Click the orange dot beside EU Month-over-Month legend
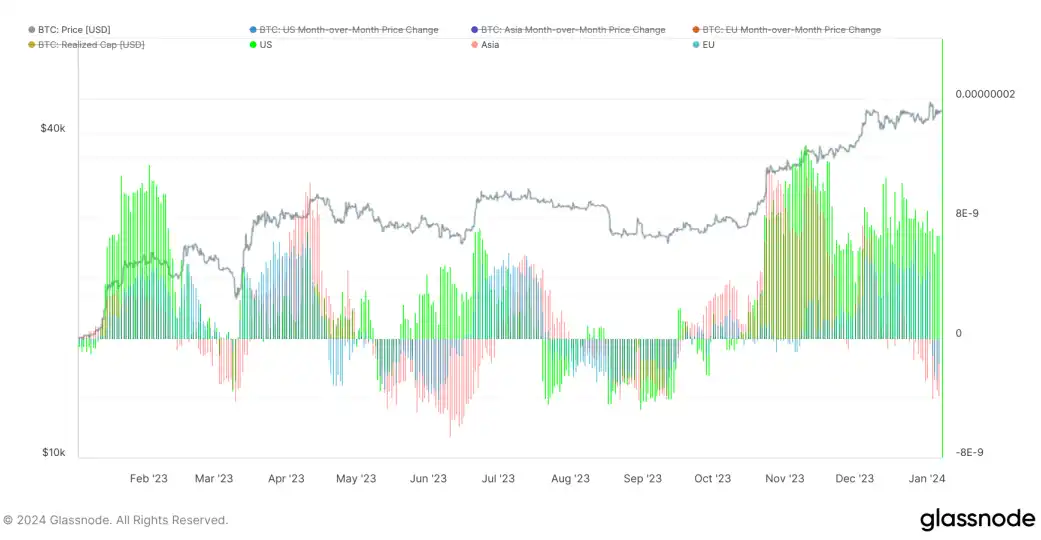 (x=695, y=30)
